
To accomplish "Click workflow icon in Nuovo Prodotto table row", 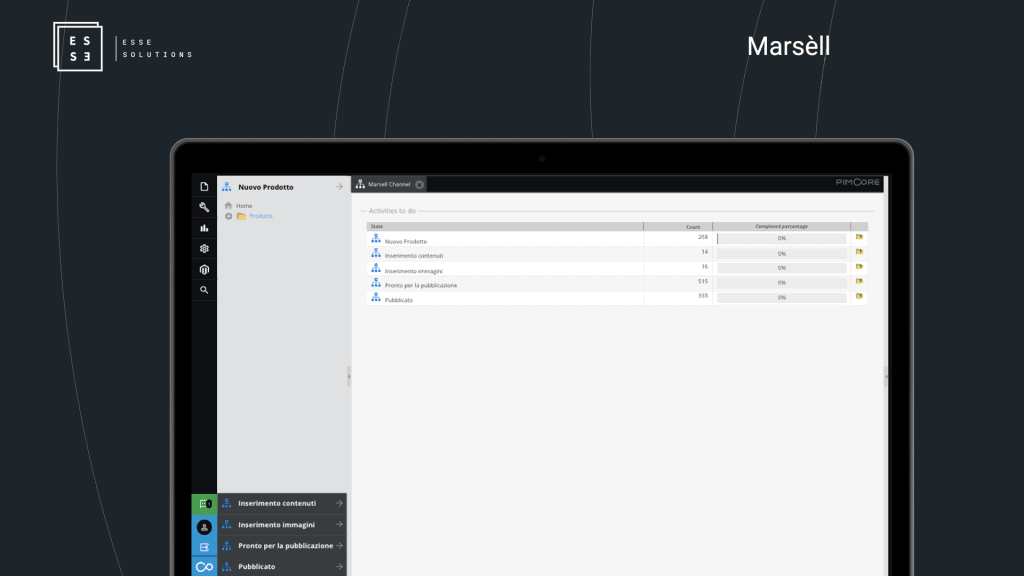I will point(376,239).
